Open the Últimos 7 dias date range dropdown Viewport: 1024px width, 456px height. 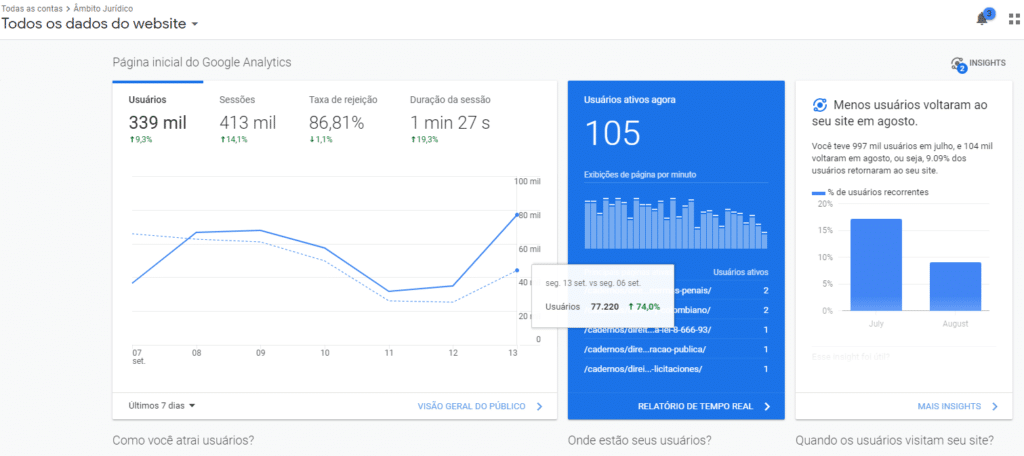coord(162,406)
